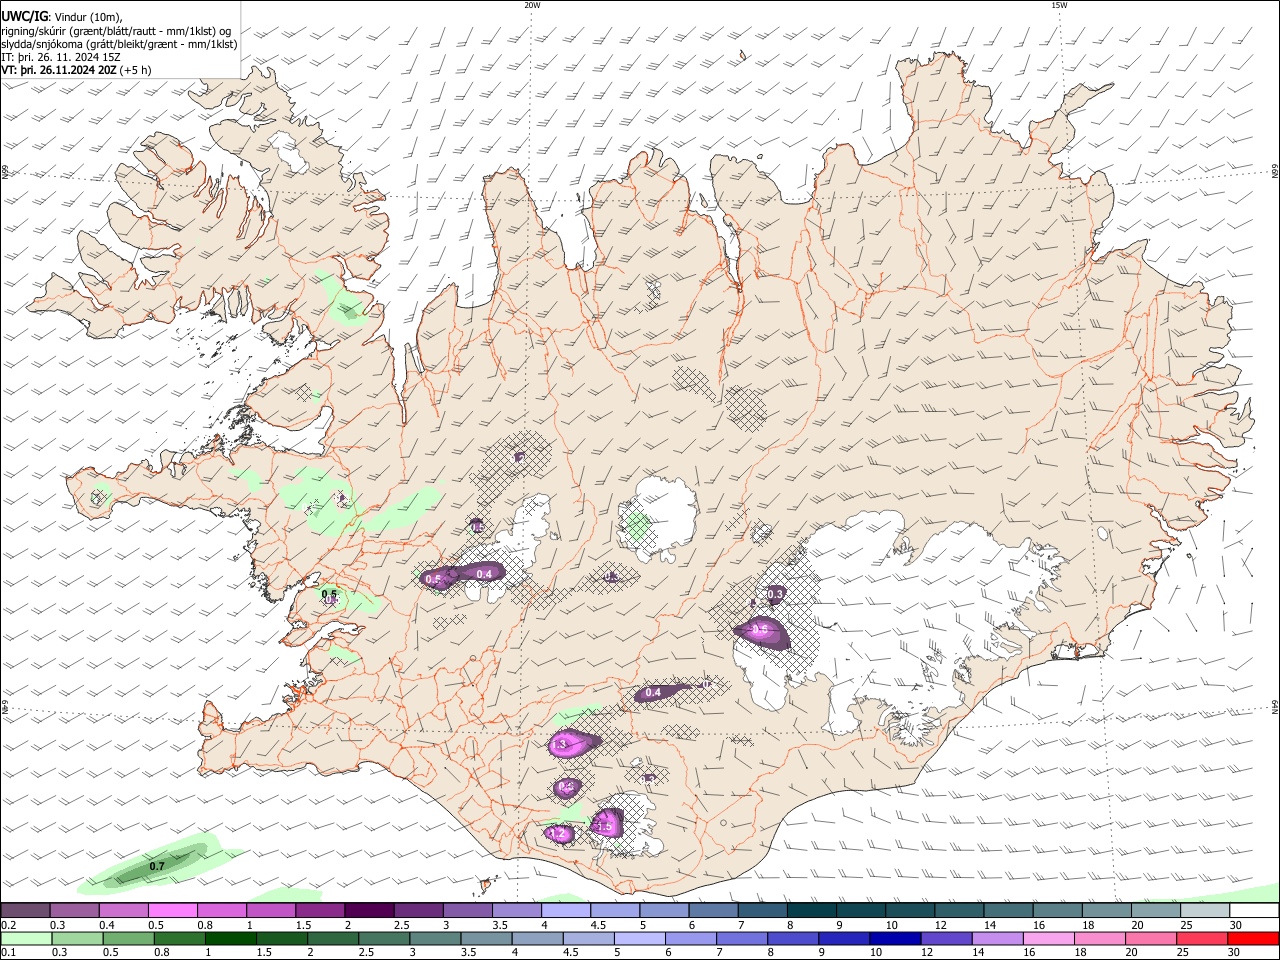Select the bottom legend swatch between 2.5 and 3

tap(383, 939)
